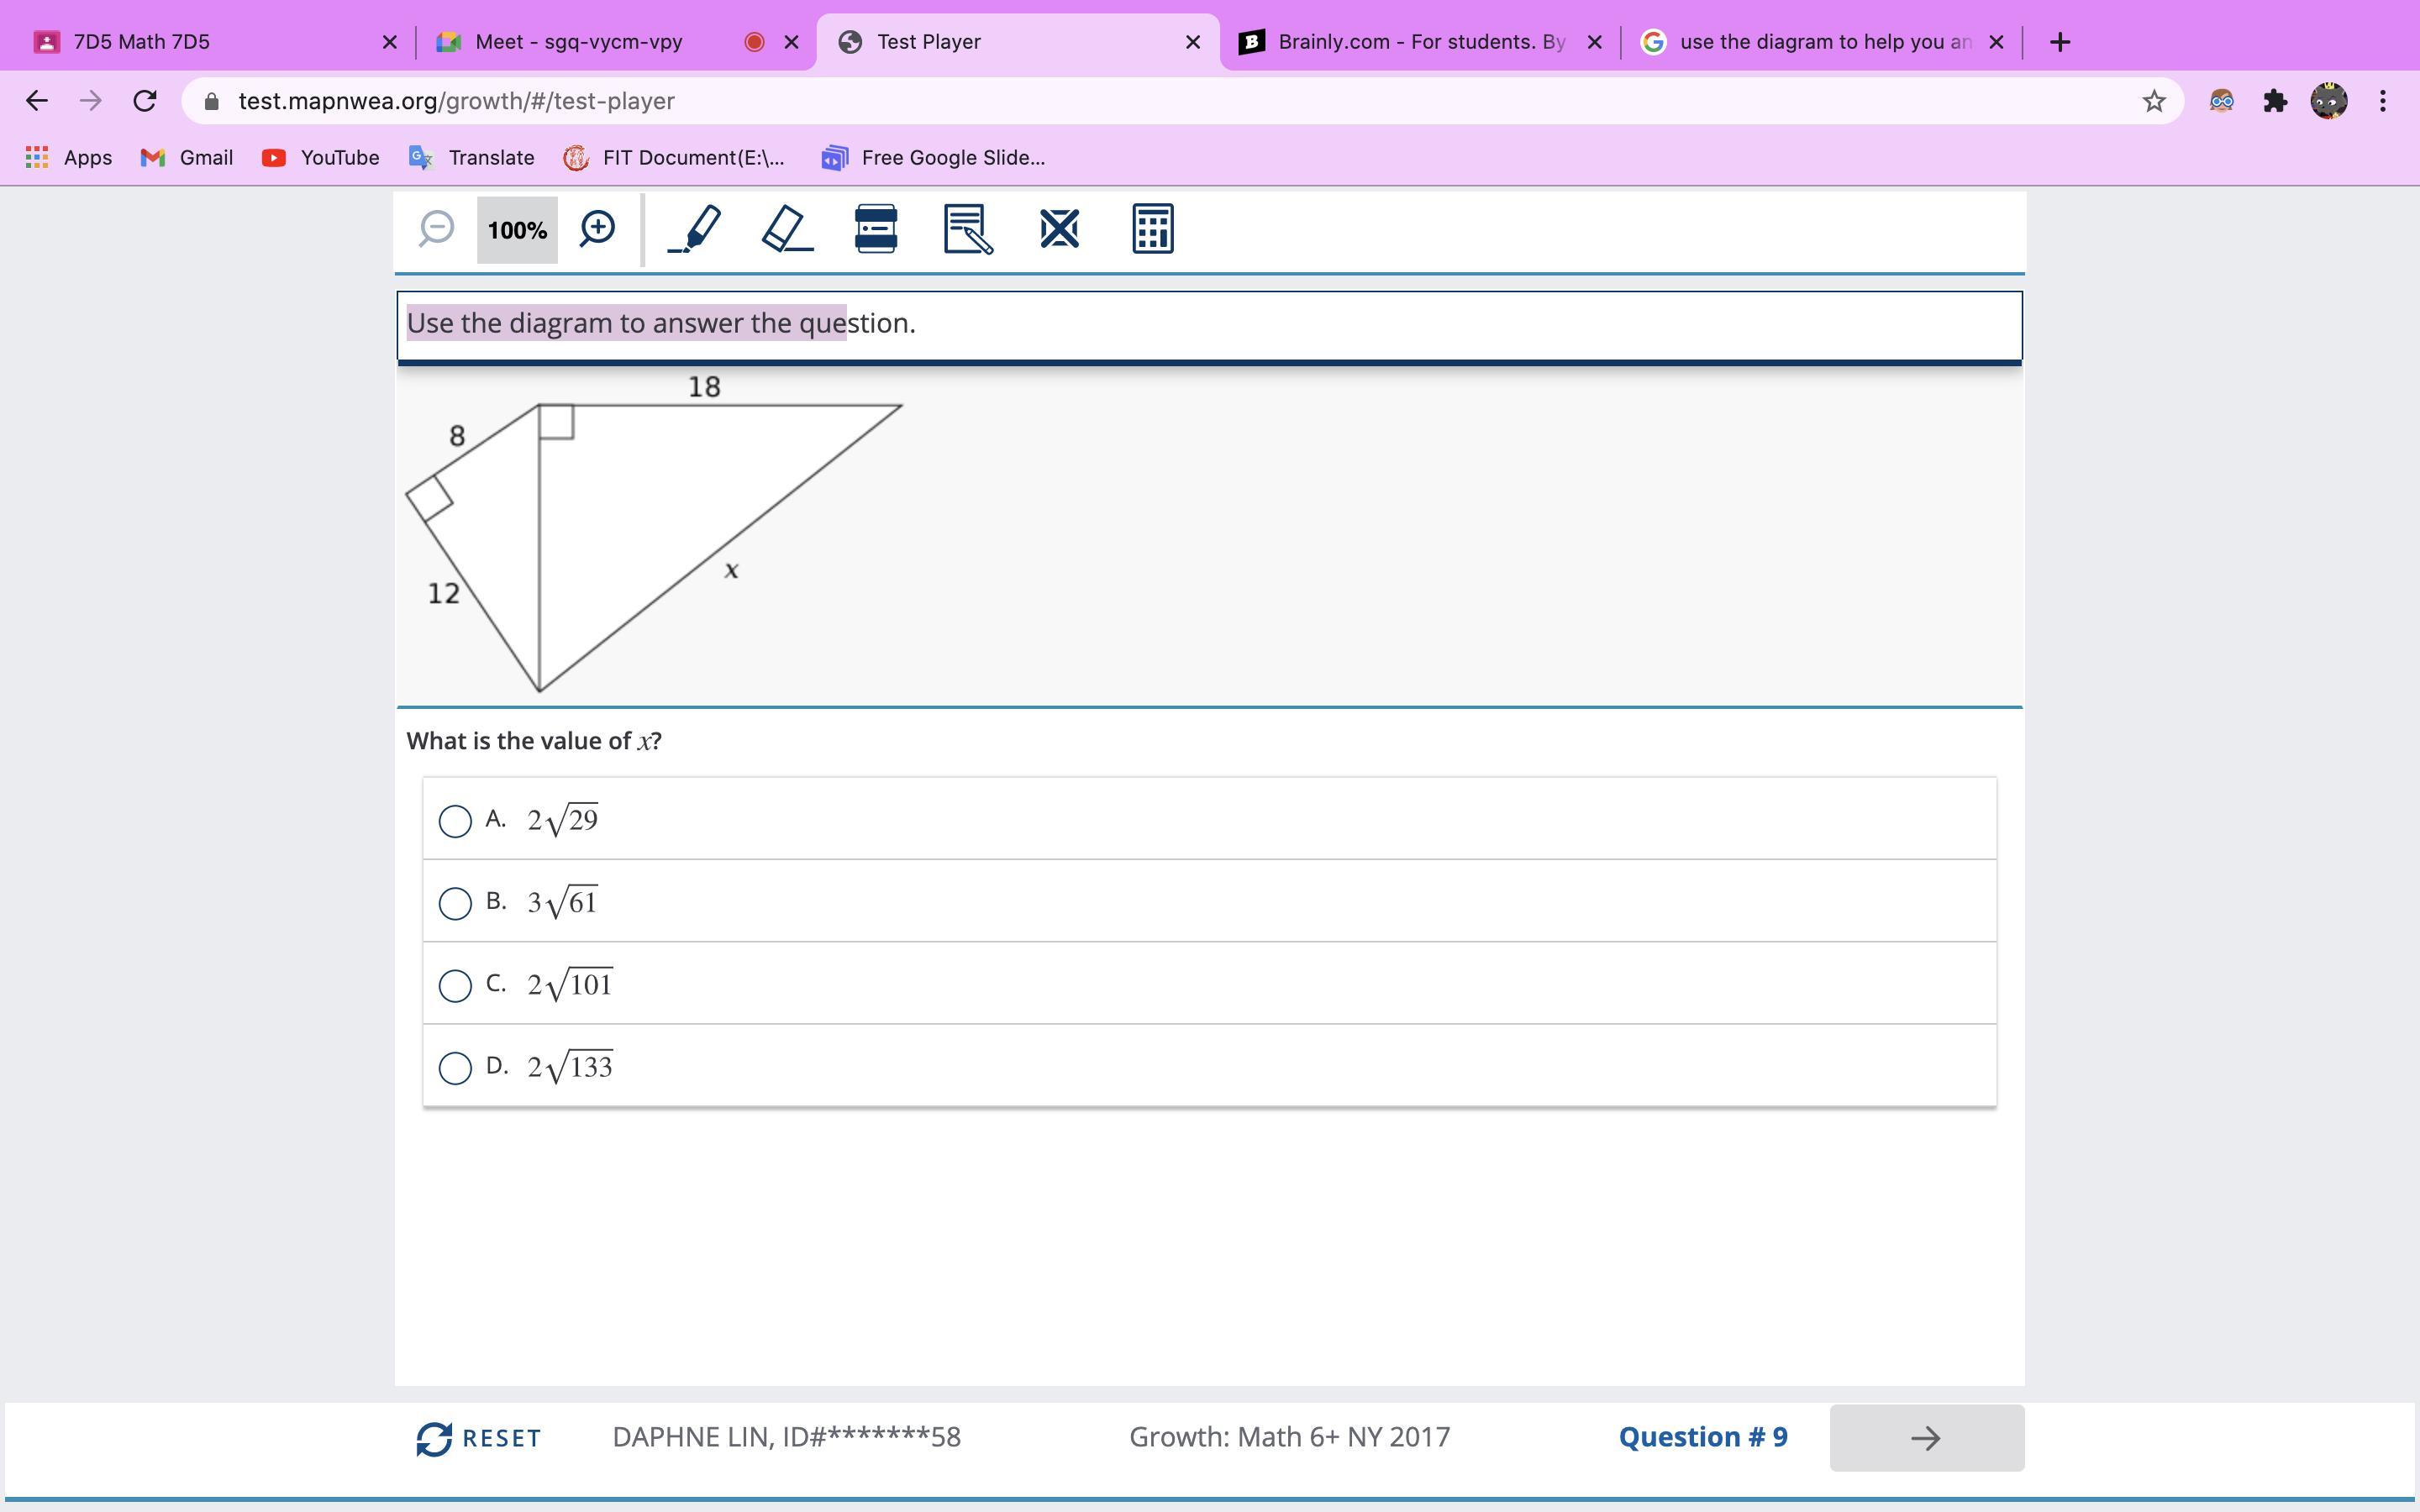Open the line reader tool
Screen dimensions: 2420x1512
pyautogui.click(x=876, y=229)
